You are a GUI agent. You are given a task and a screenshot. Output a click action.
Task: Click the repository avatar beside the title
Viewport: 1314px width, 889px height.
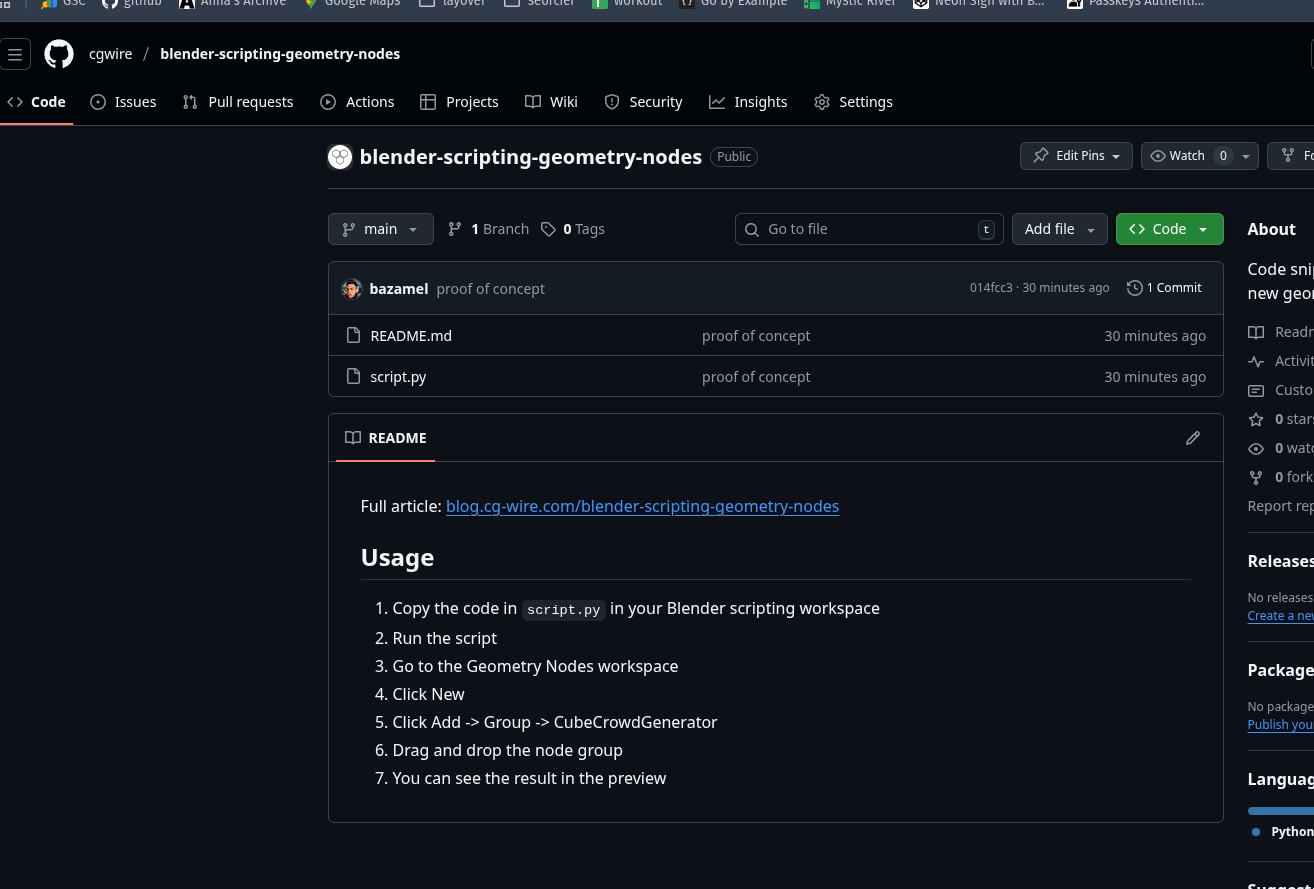tap(340, 157)
